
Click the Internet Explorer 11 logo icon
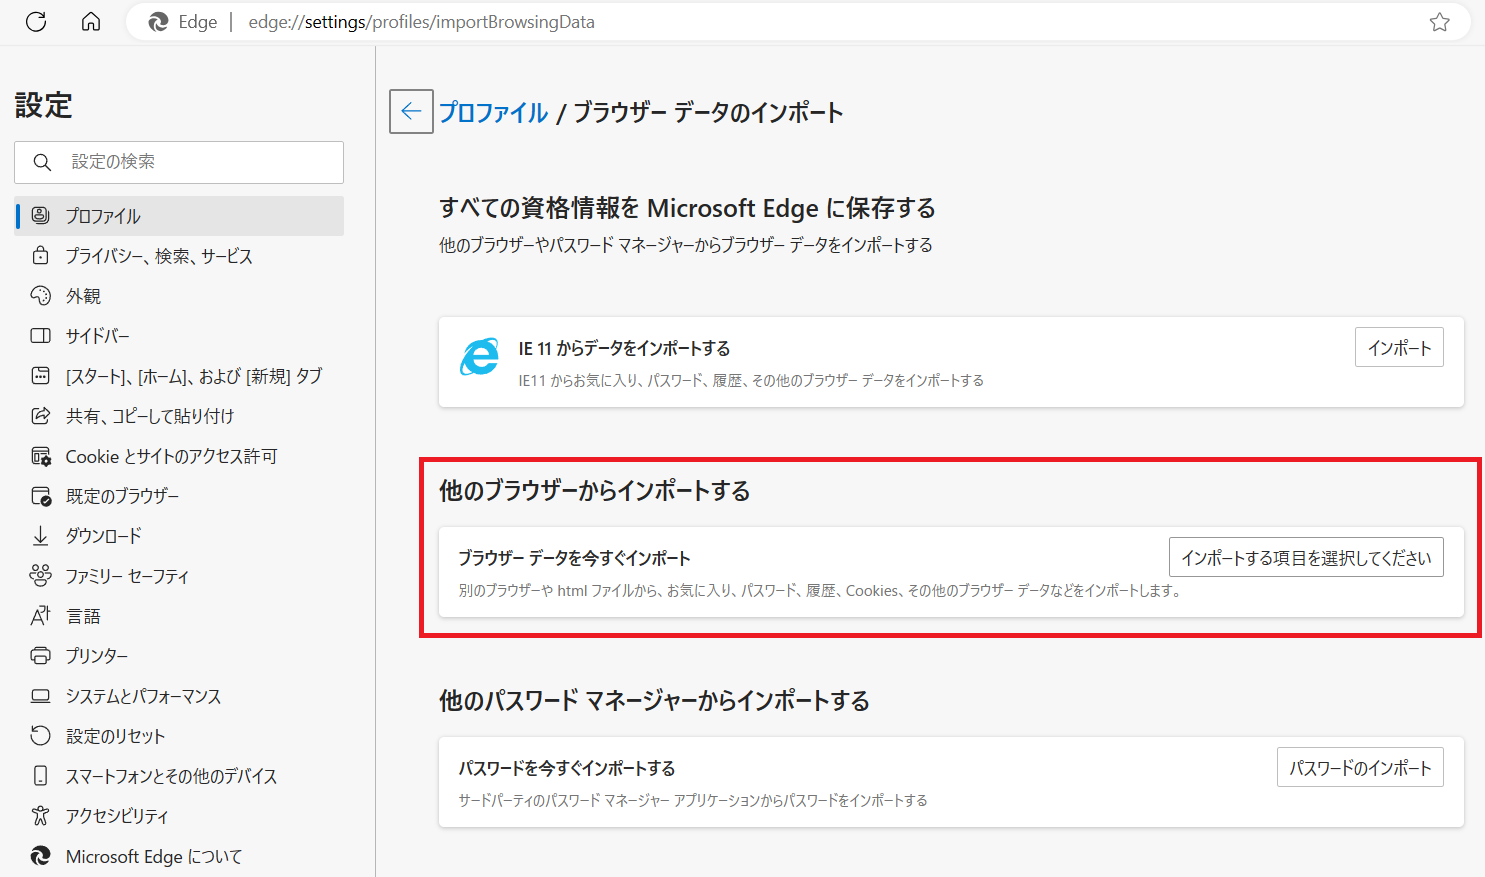(x=479, y=357)
